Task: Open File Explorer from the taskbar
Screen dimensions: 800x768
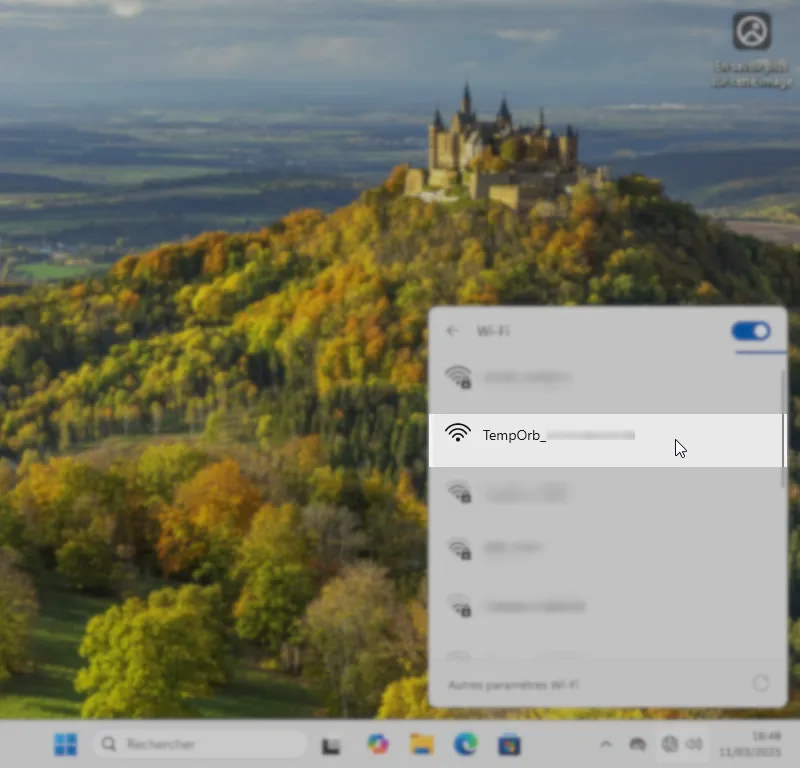Action: click(x=421, y=744)
